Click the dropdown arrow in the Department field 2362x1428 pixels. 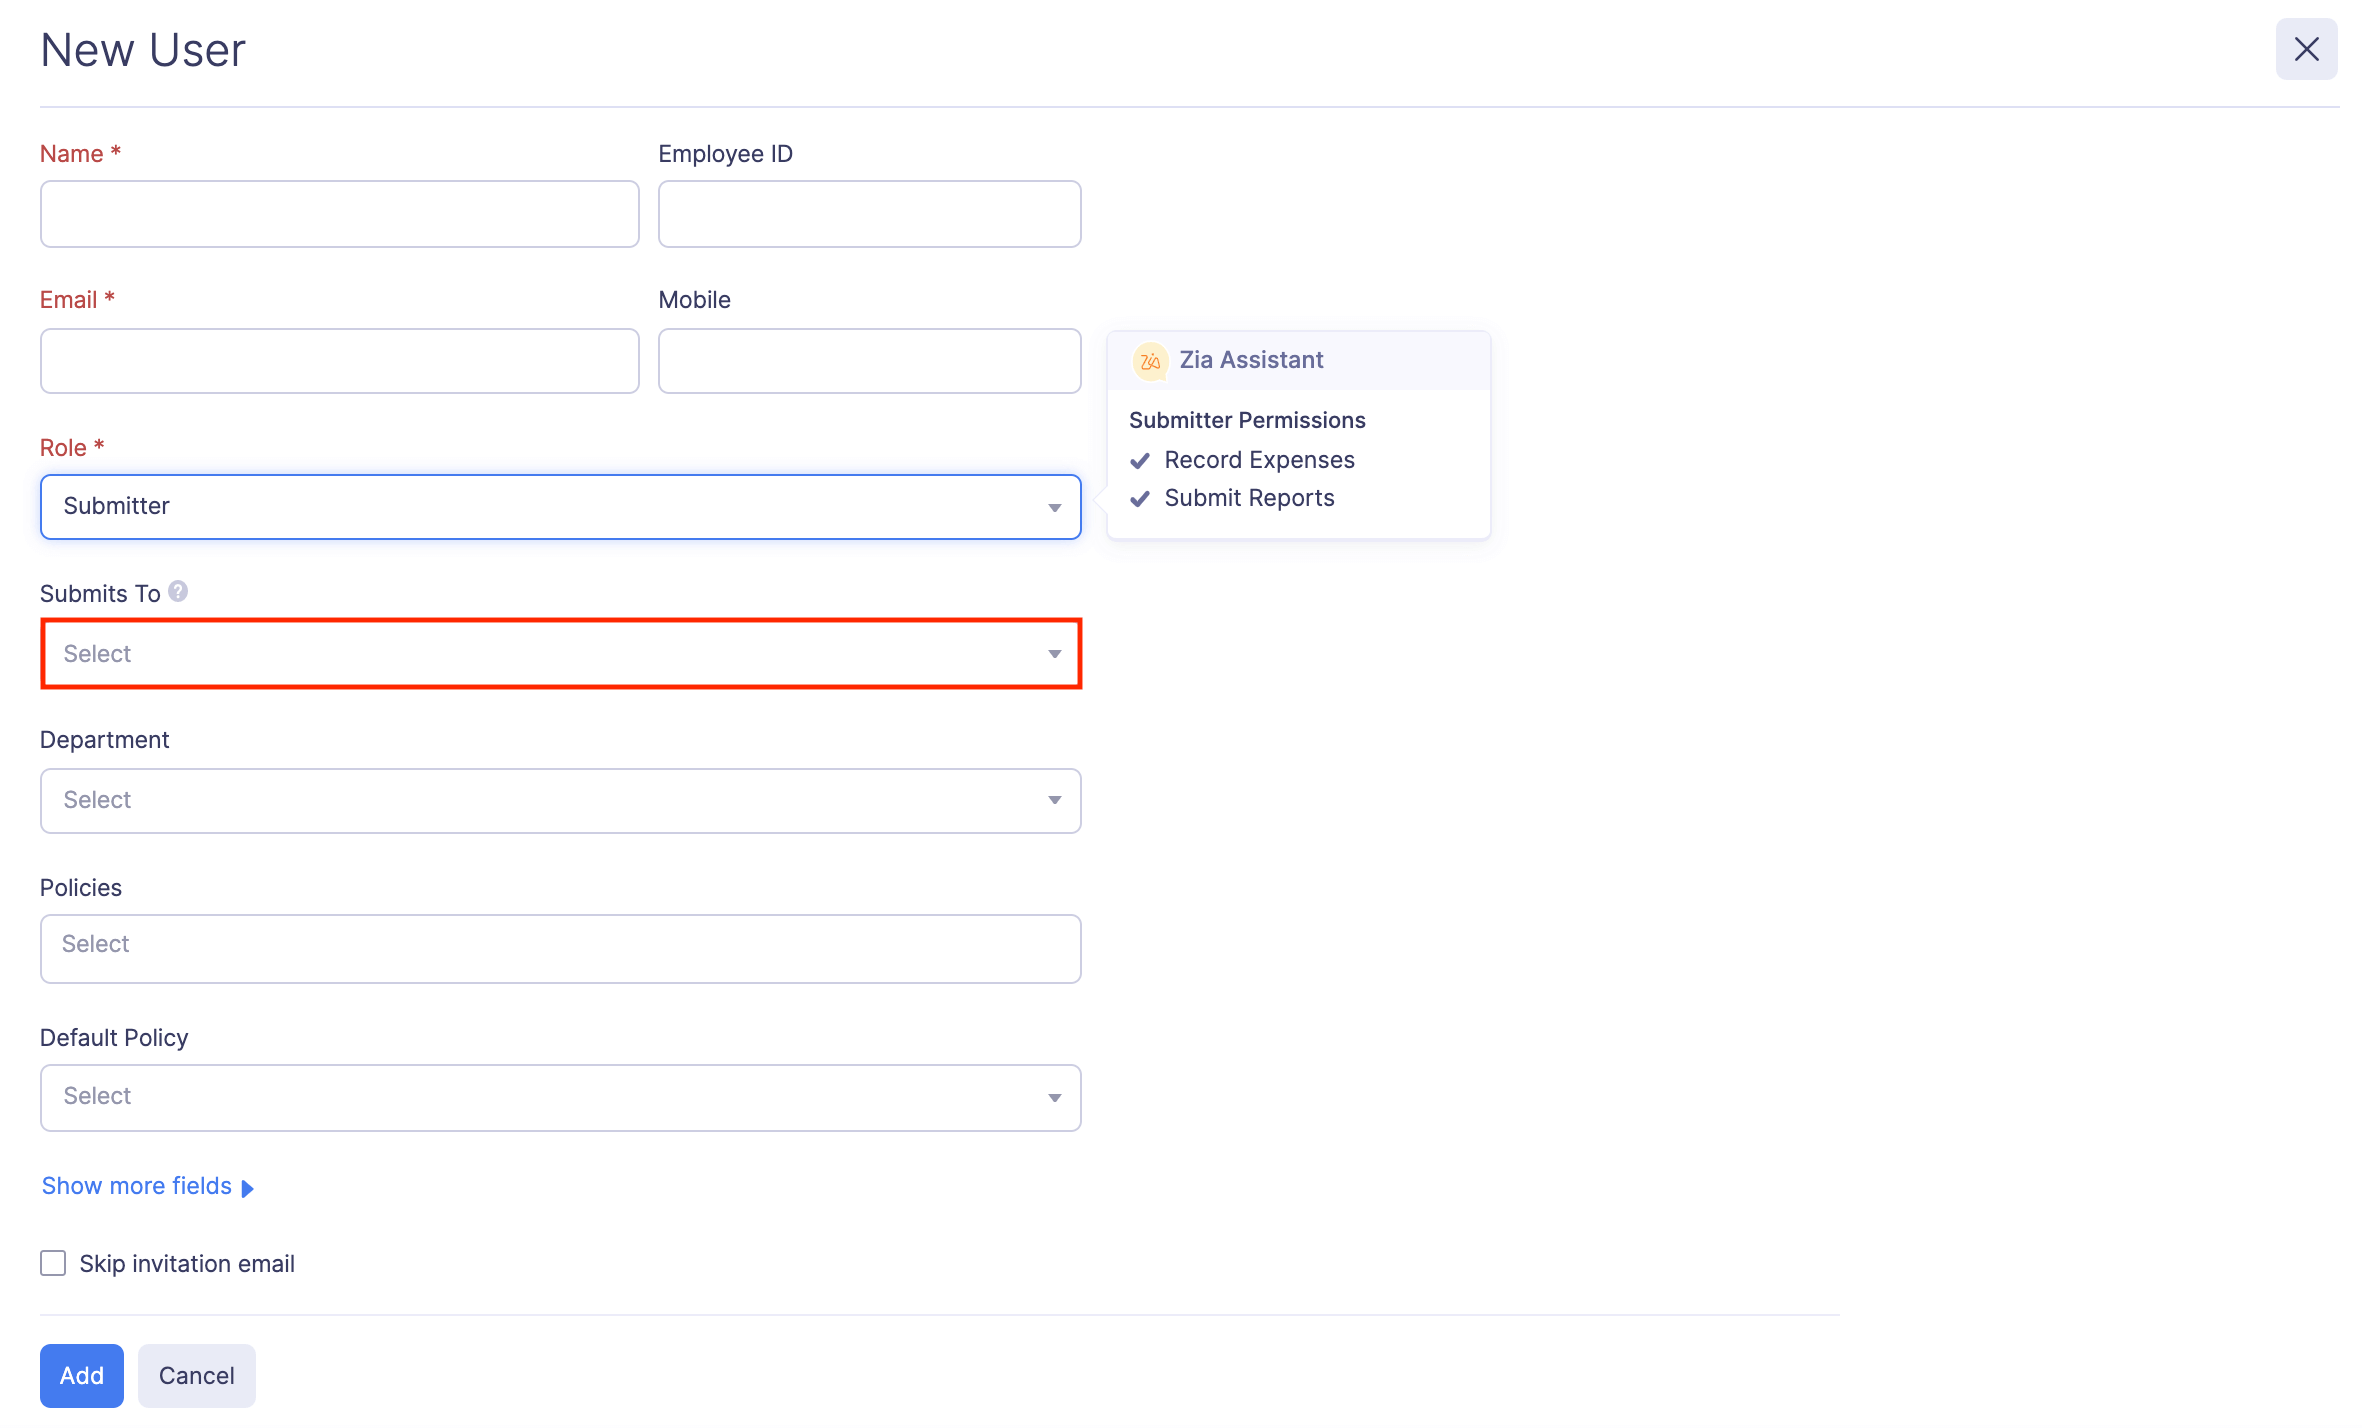click(1054, 800)
